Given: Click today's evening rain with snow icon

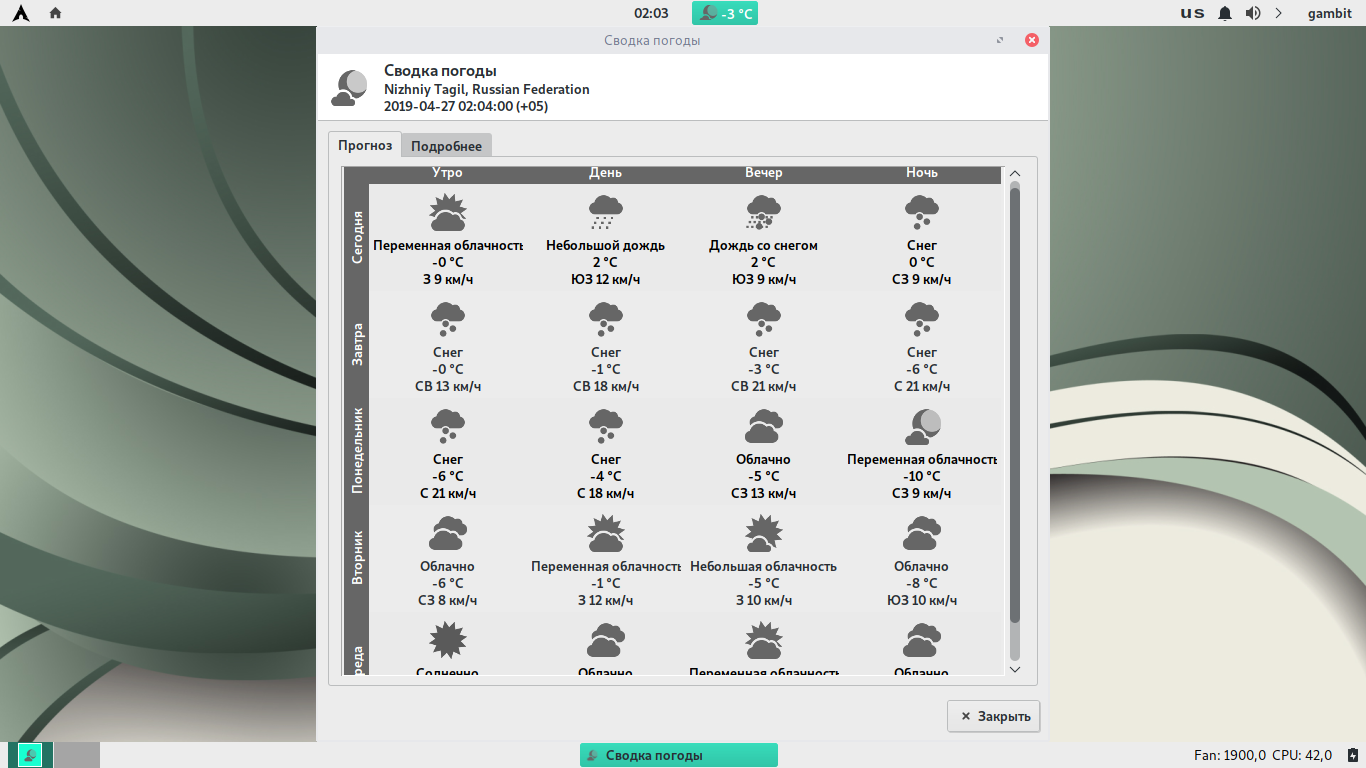Looking at the screenshot, I should tap(763, 213).
